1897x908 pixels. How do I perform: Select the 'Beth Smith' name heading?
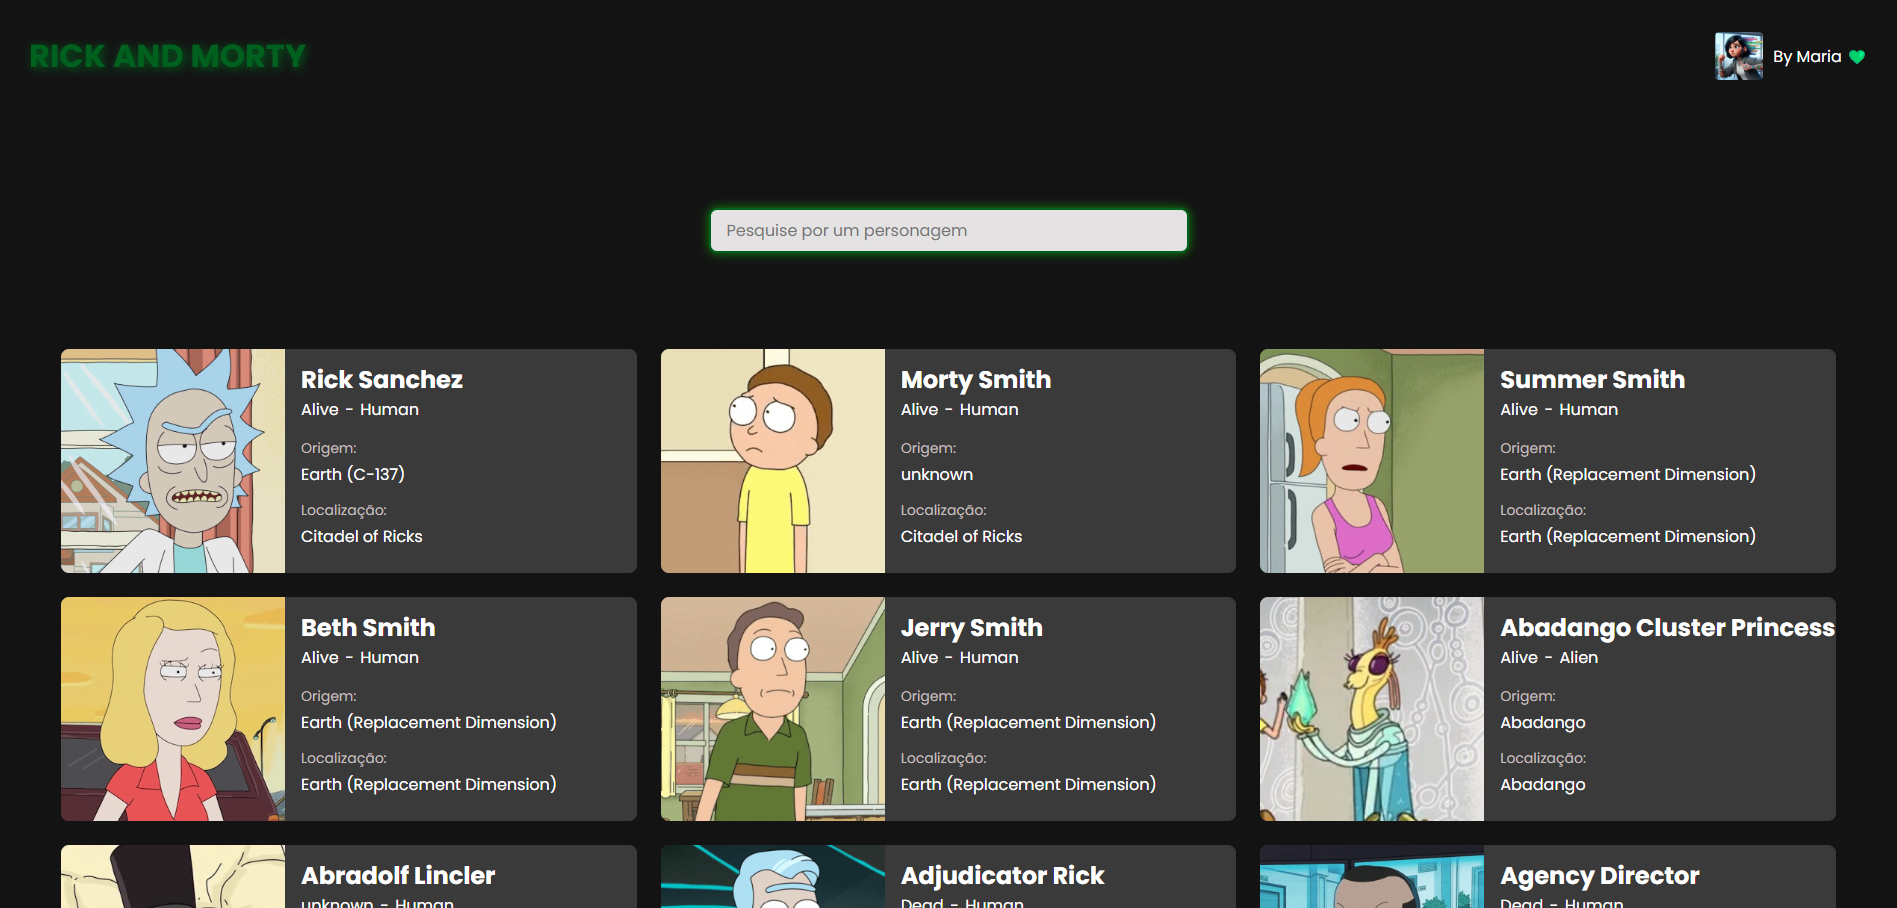[x=368, y=628]
